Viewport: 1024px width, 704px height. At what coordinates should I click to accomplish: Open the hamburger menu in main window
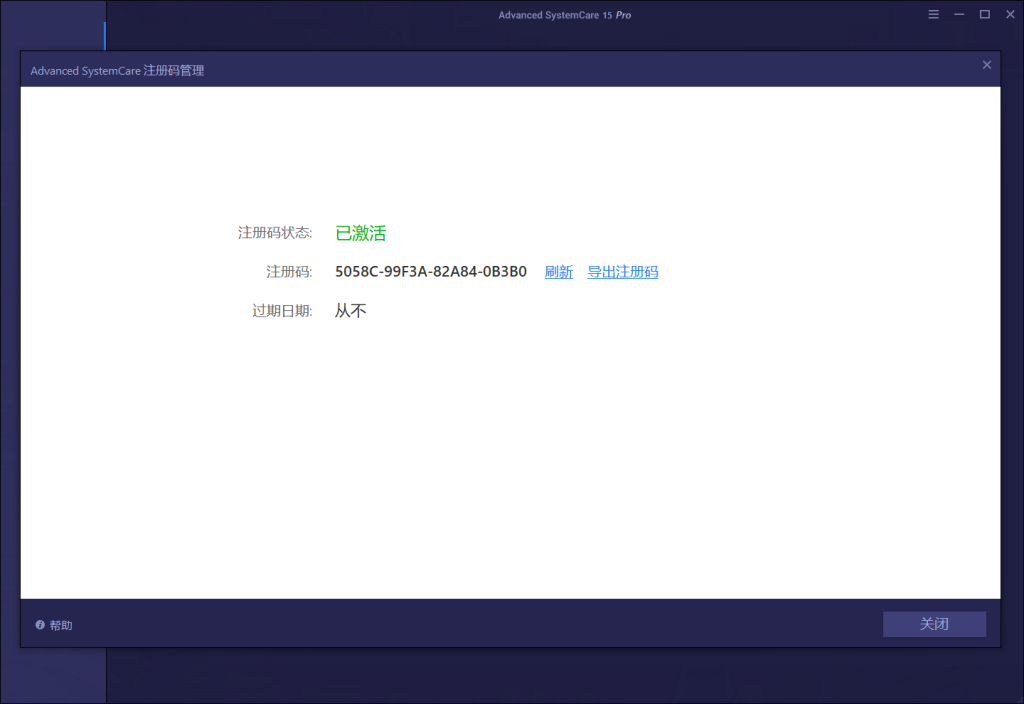(933, 14)
